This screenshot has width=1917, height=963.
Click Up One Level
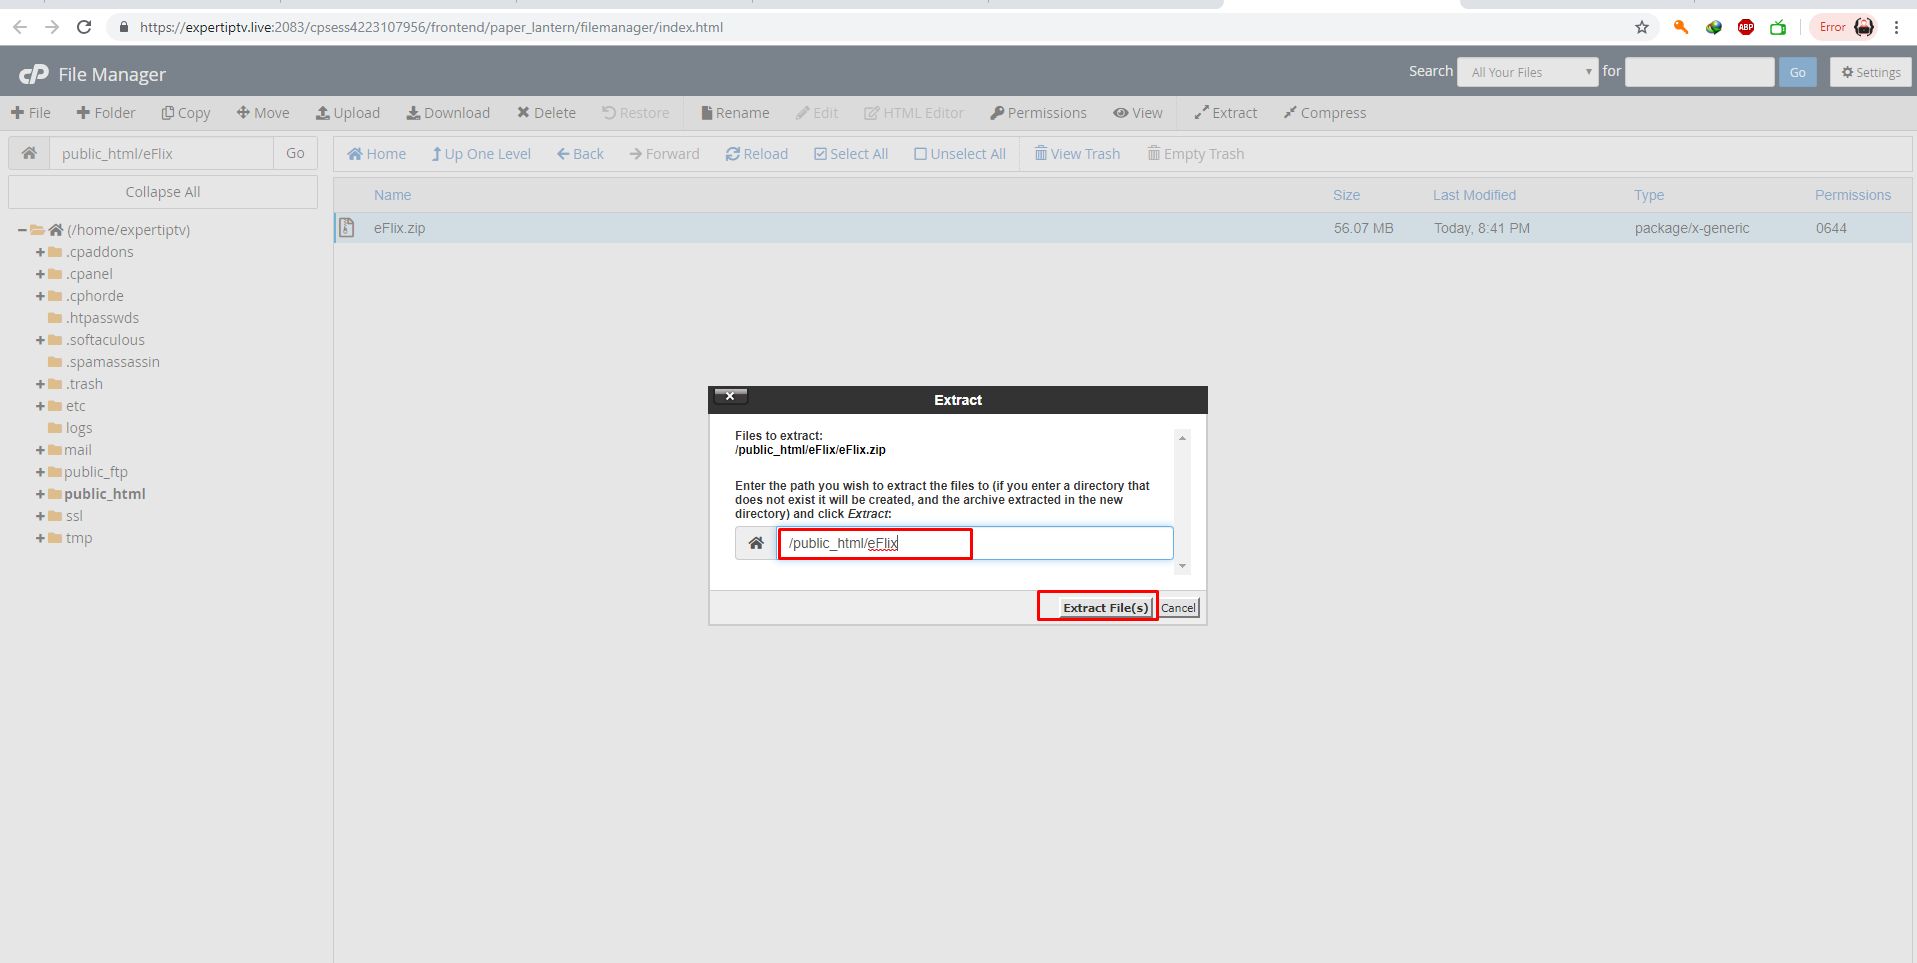(481, 154)
